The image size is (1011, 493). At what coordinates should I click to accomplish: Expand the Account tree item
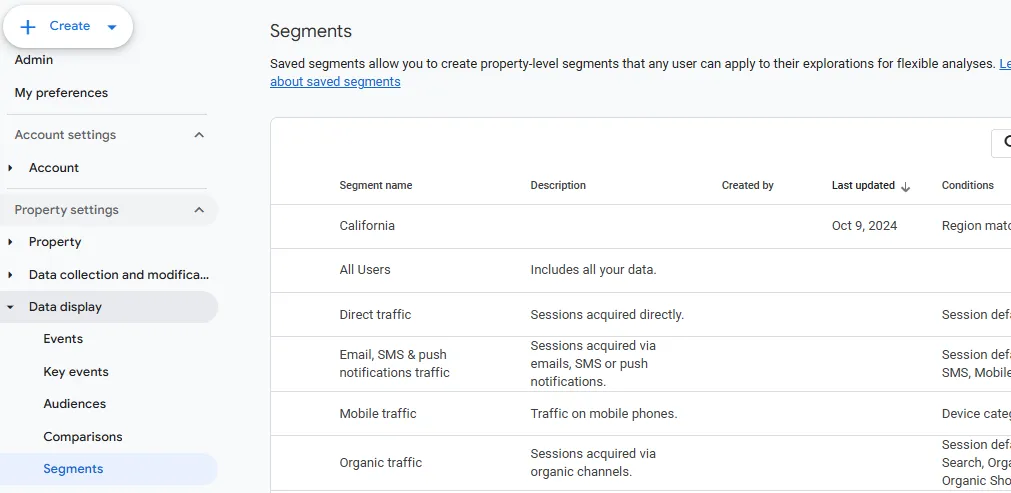click(11, 168)
